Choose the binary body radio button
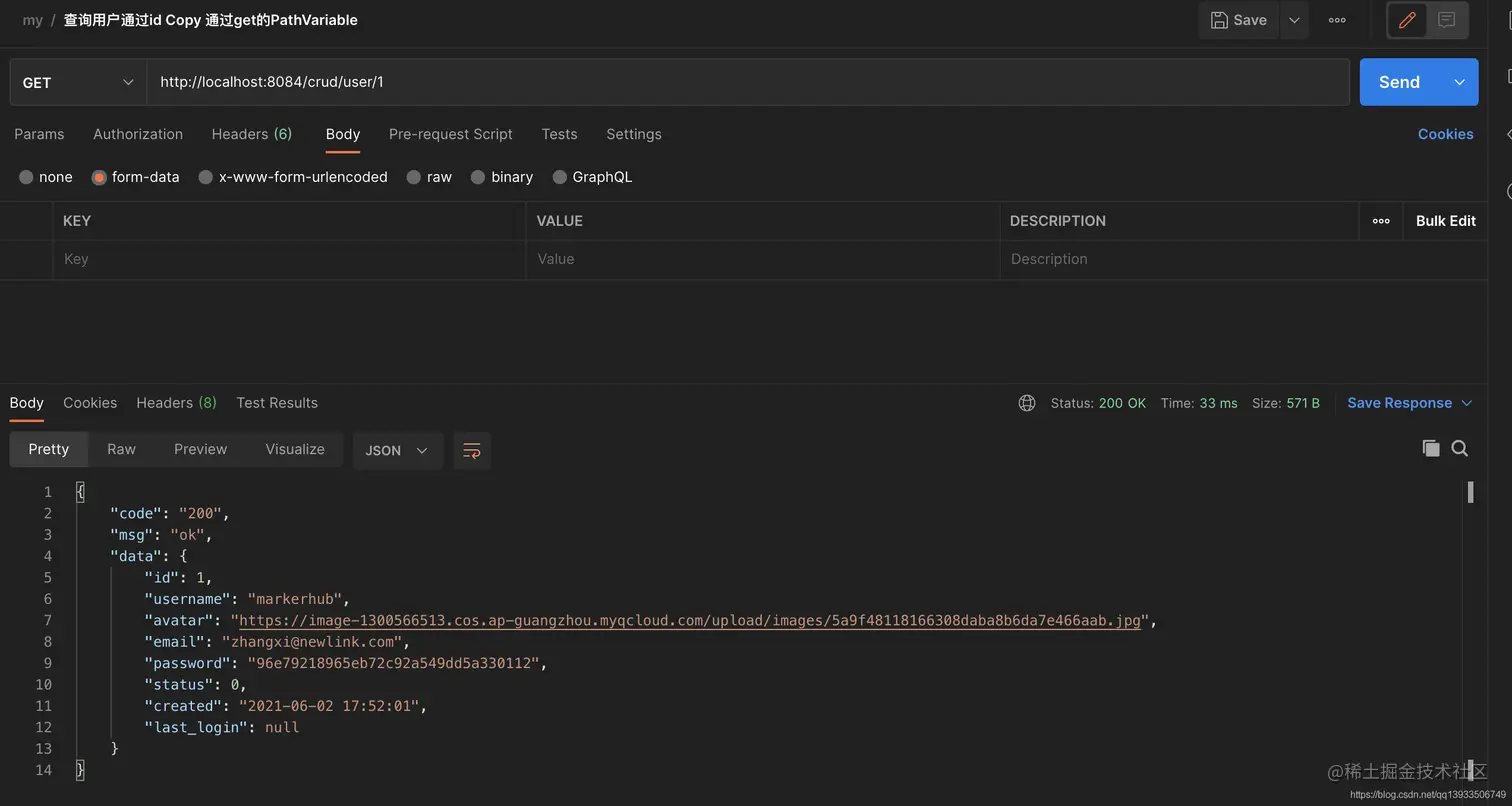Screen dimensions: 1512x806 [x=478, y=177]
